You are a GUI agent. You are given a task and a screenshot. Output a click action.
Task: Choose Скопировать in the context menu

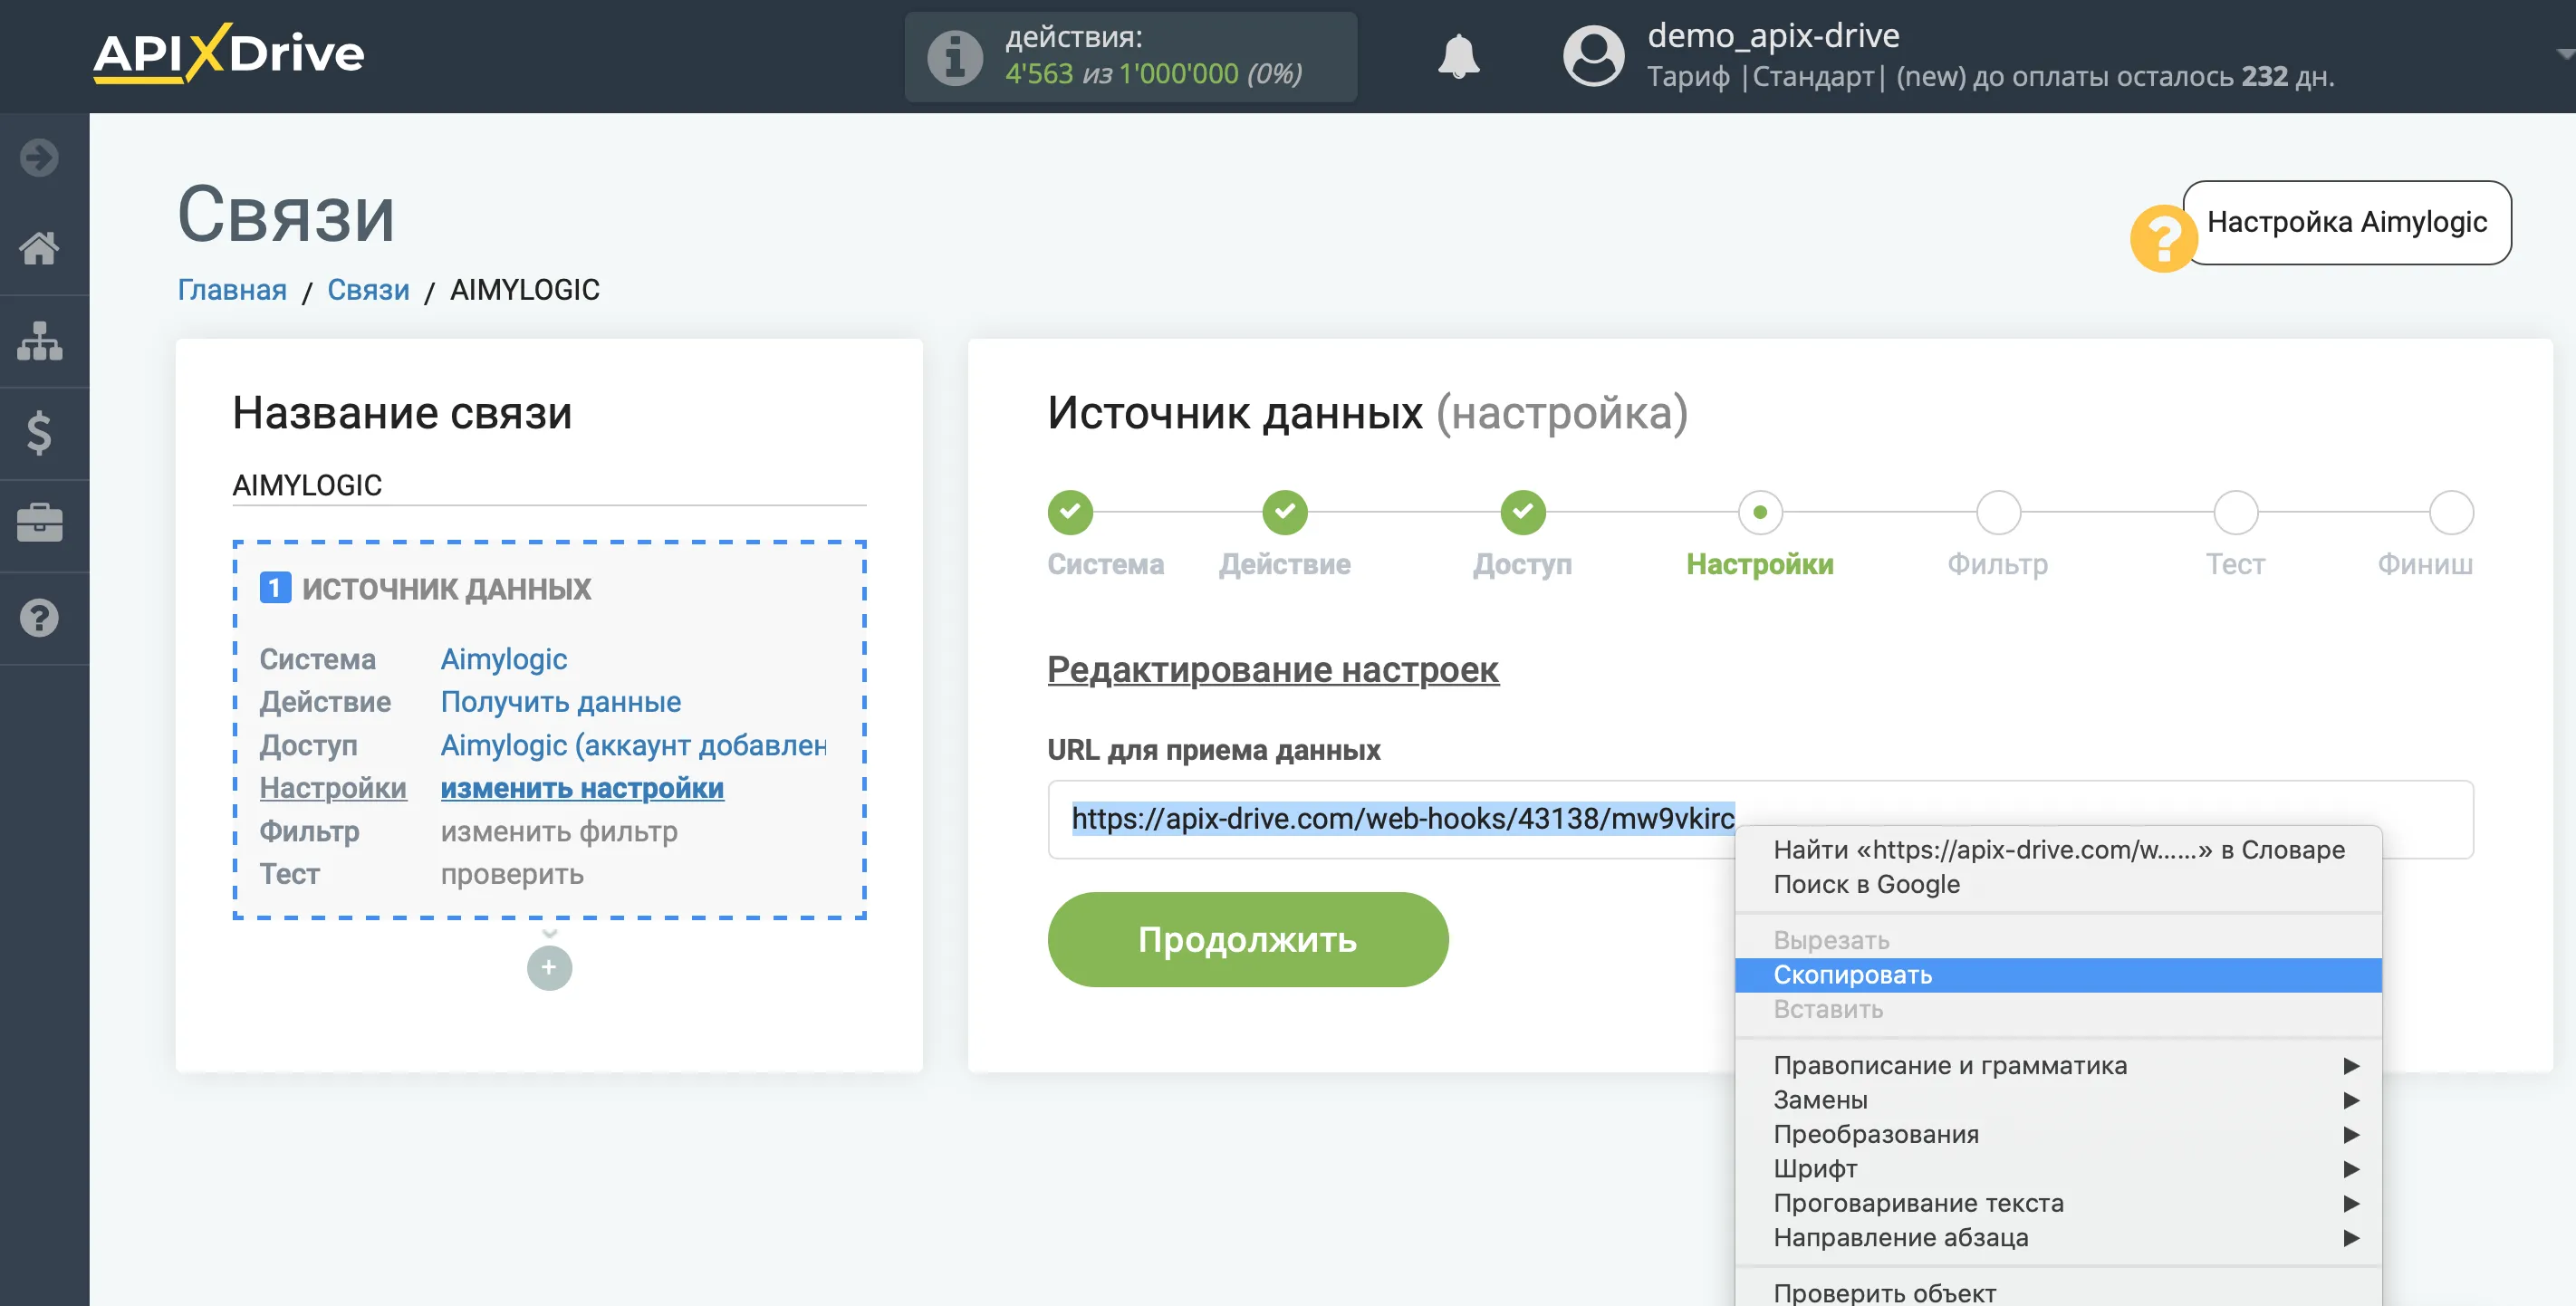2058,975
